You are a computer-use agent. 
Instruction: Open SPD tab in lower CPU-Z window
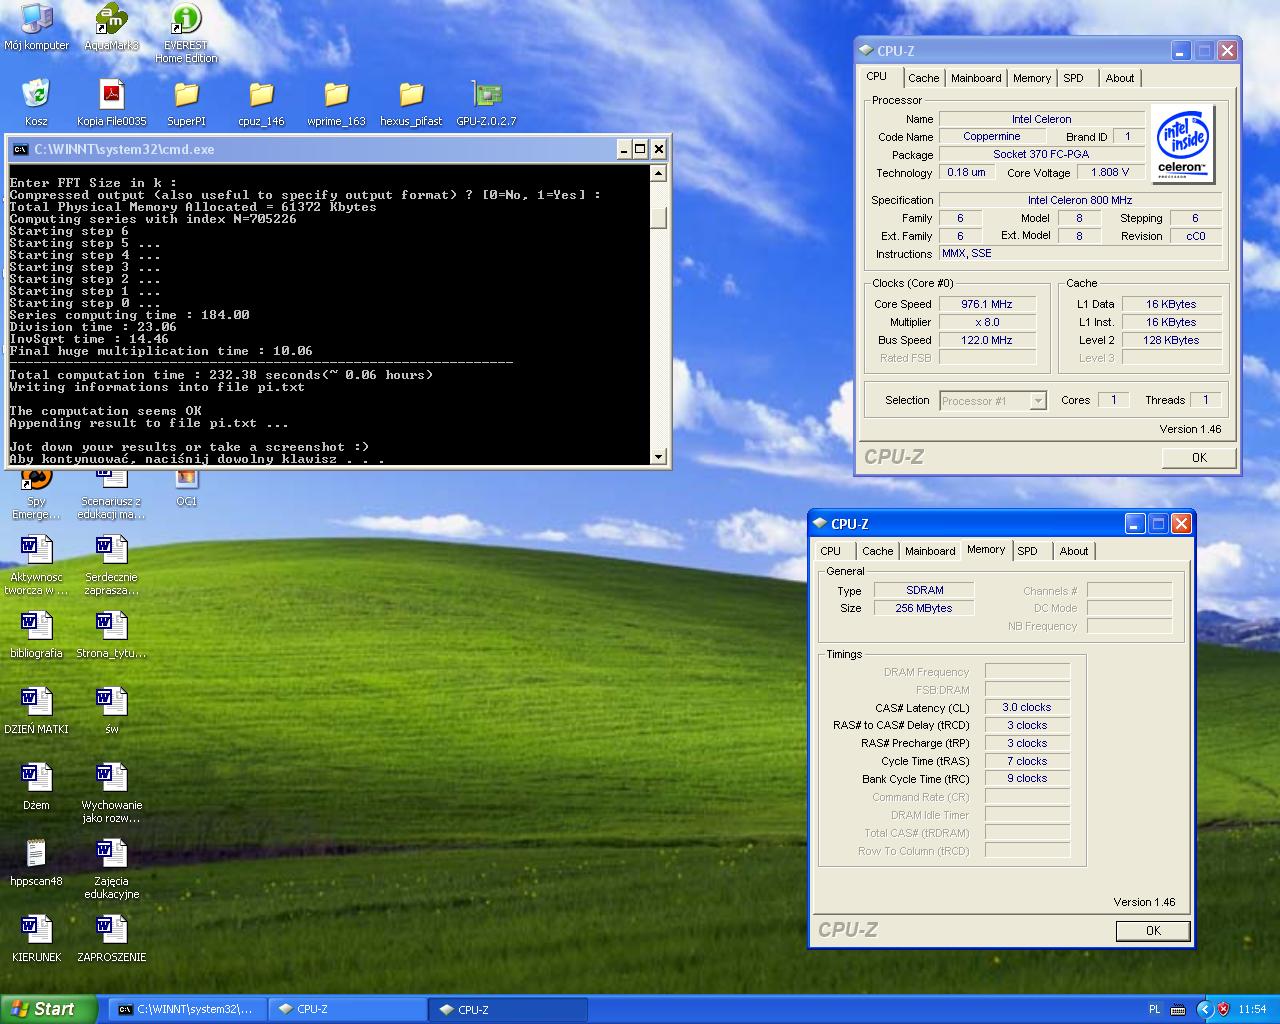coord(1028,551)
